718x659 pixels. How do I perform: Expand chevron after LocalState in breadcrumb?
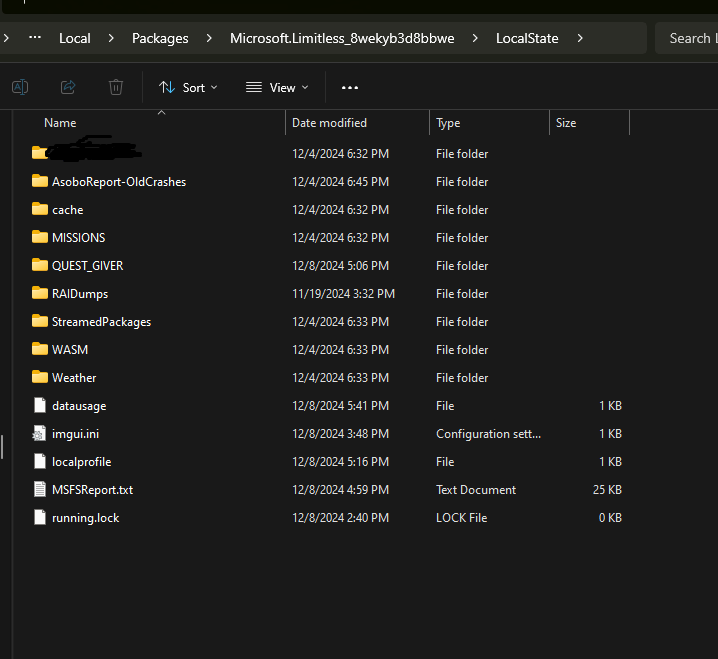579,39
